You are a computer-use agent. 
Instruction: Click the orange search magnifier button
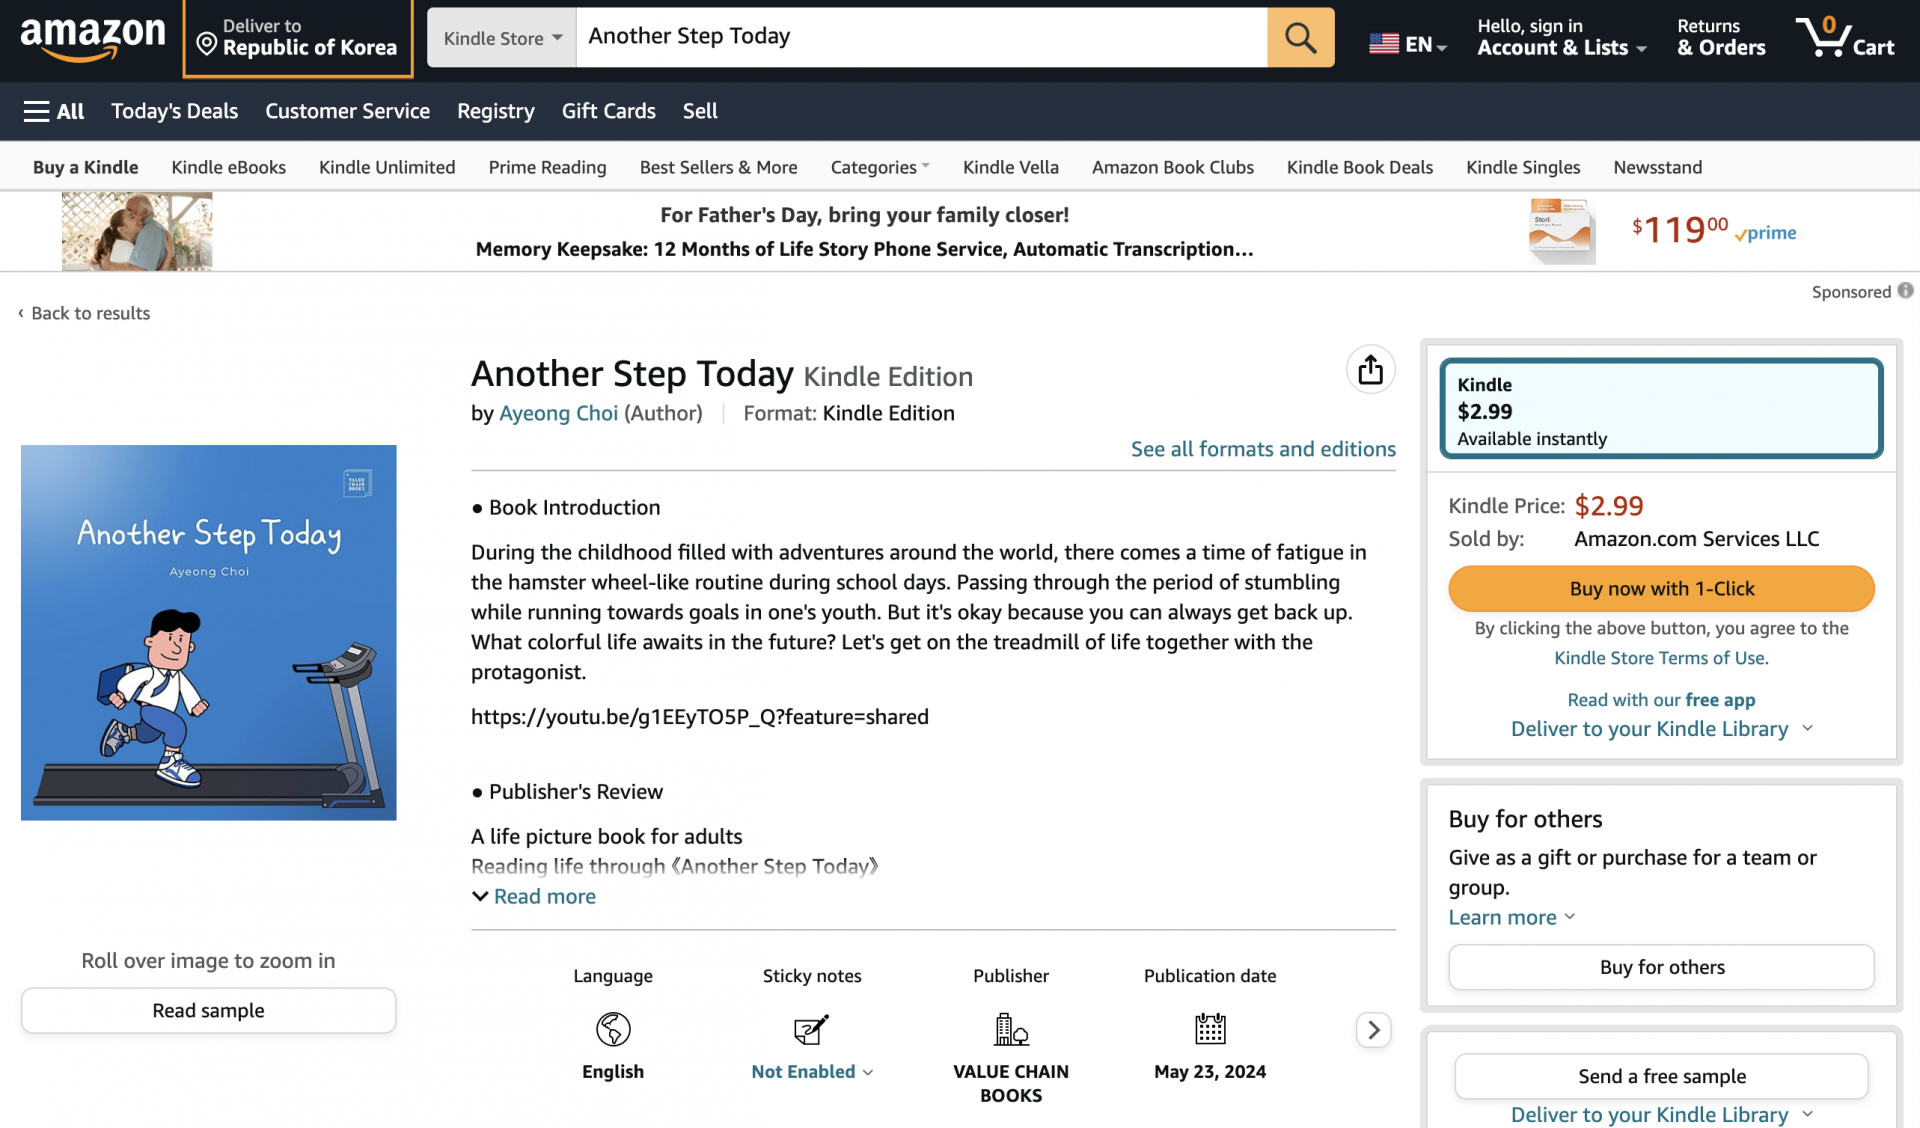1300,38
